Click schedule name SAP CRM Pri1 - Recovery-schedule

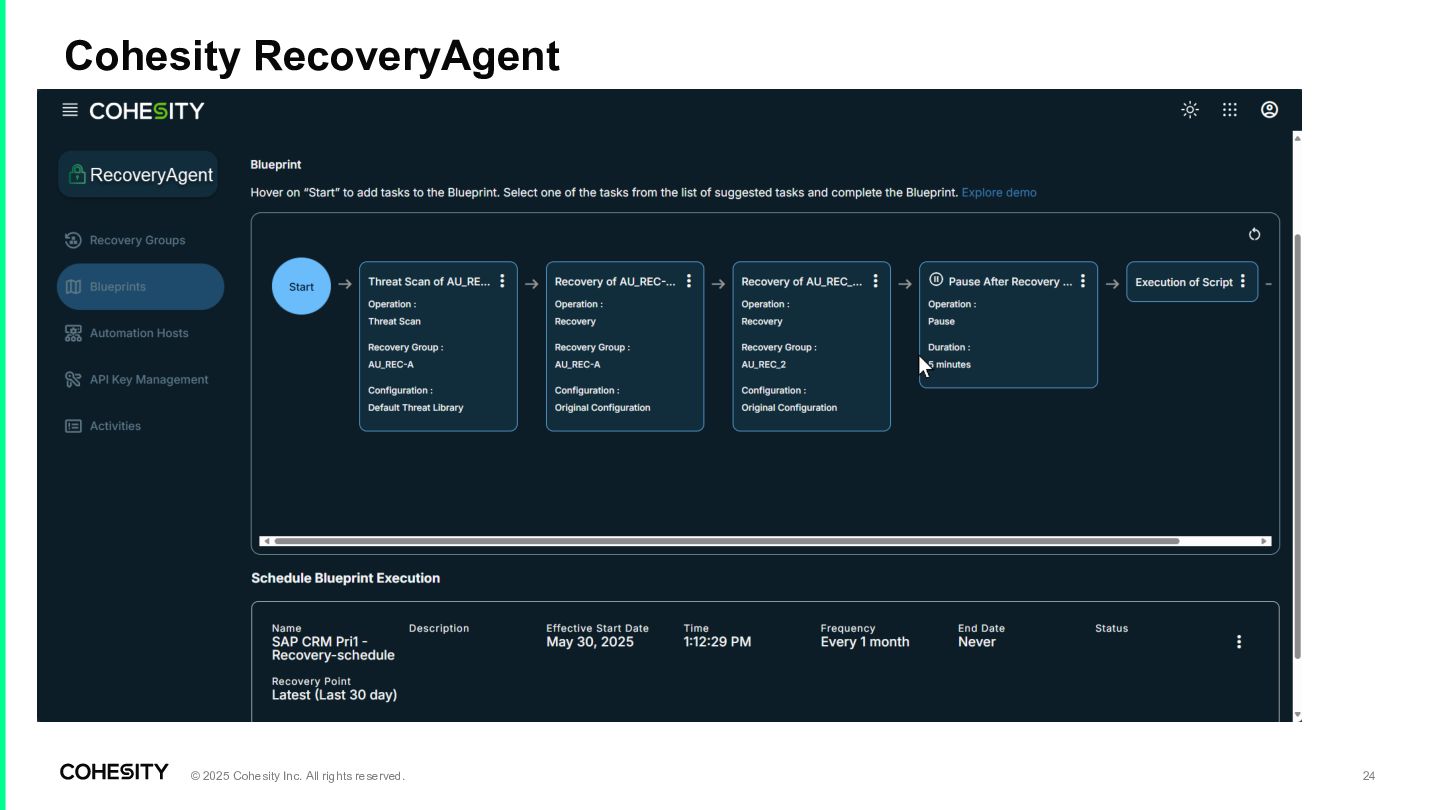coord(333,648)
